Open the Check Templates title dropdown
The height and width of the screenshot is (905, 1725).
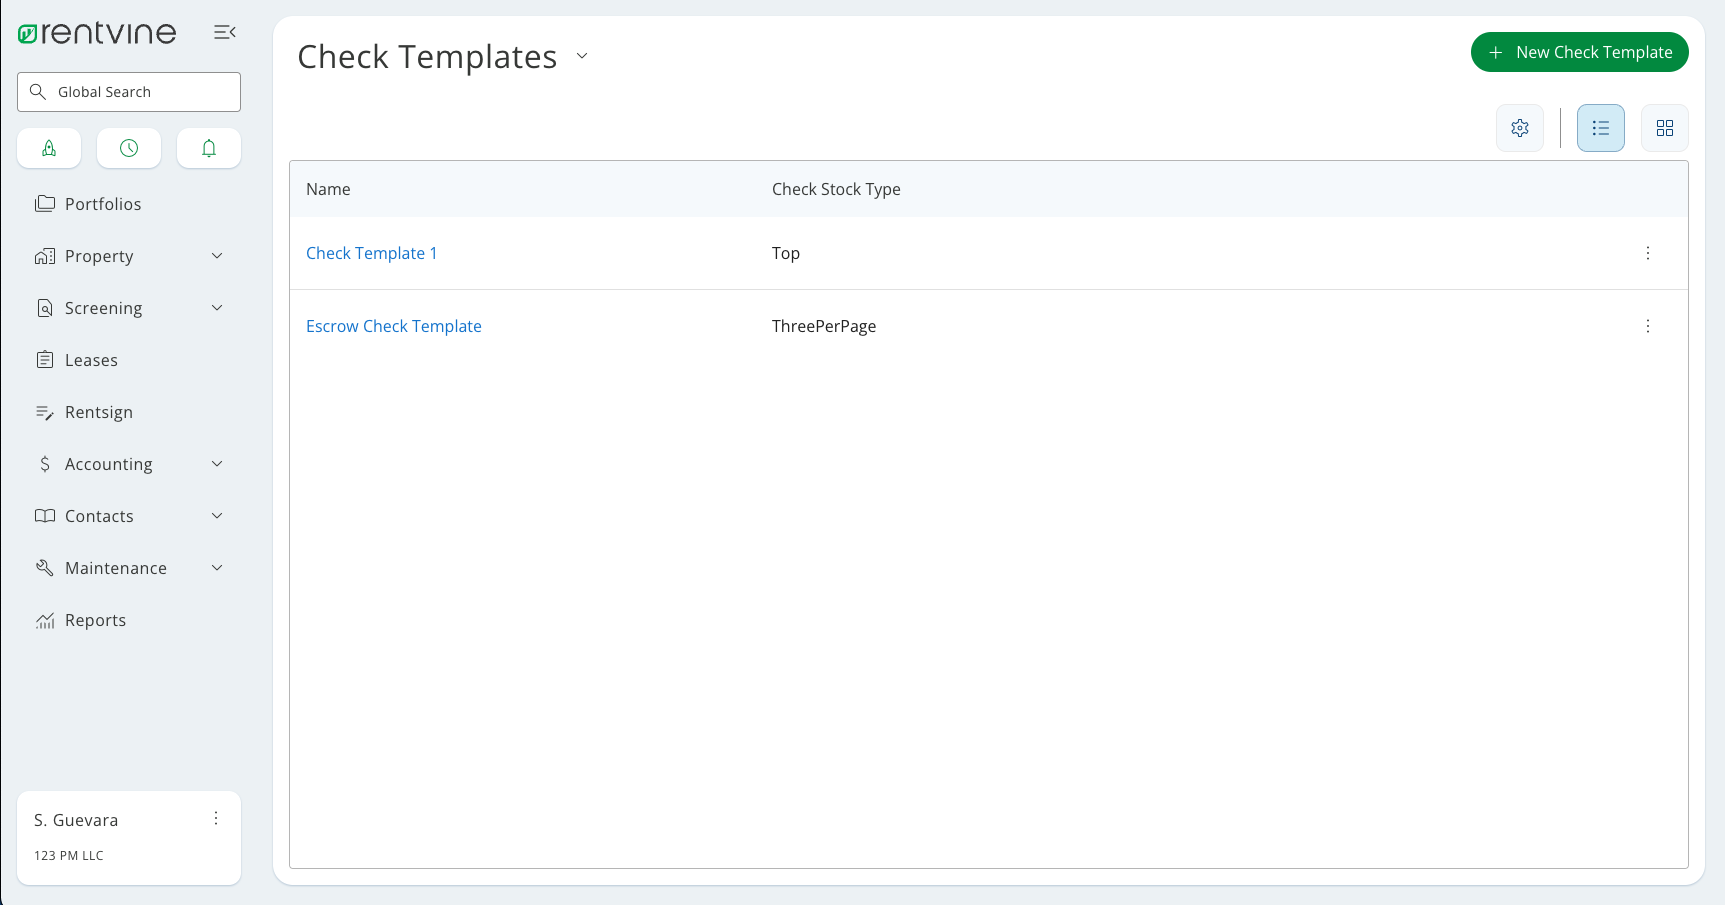[582, 56]
